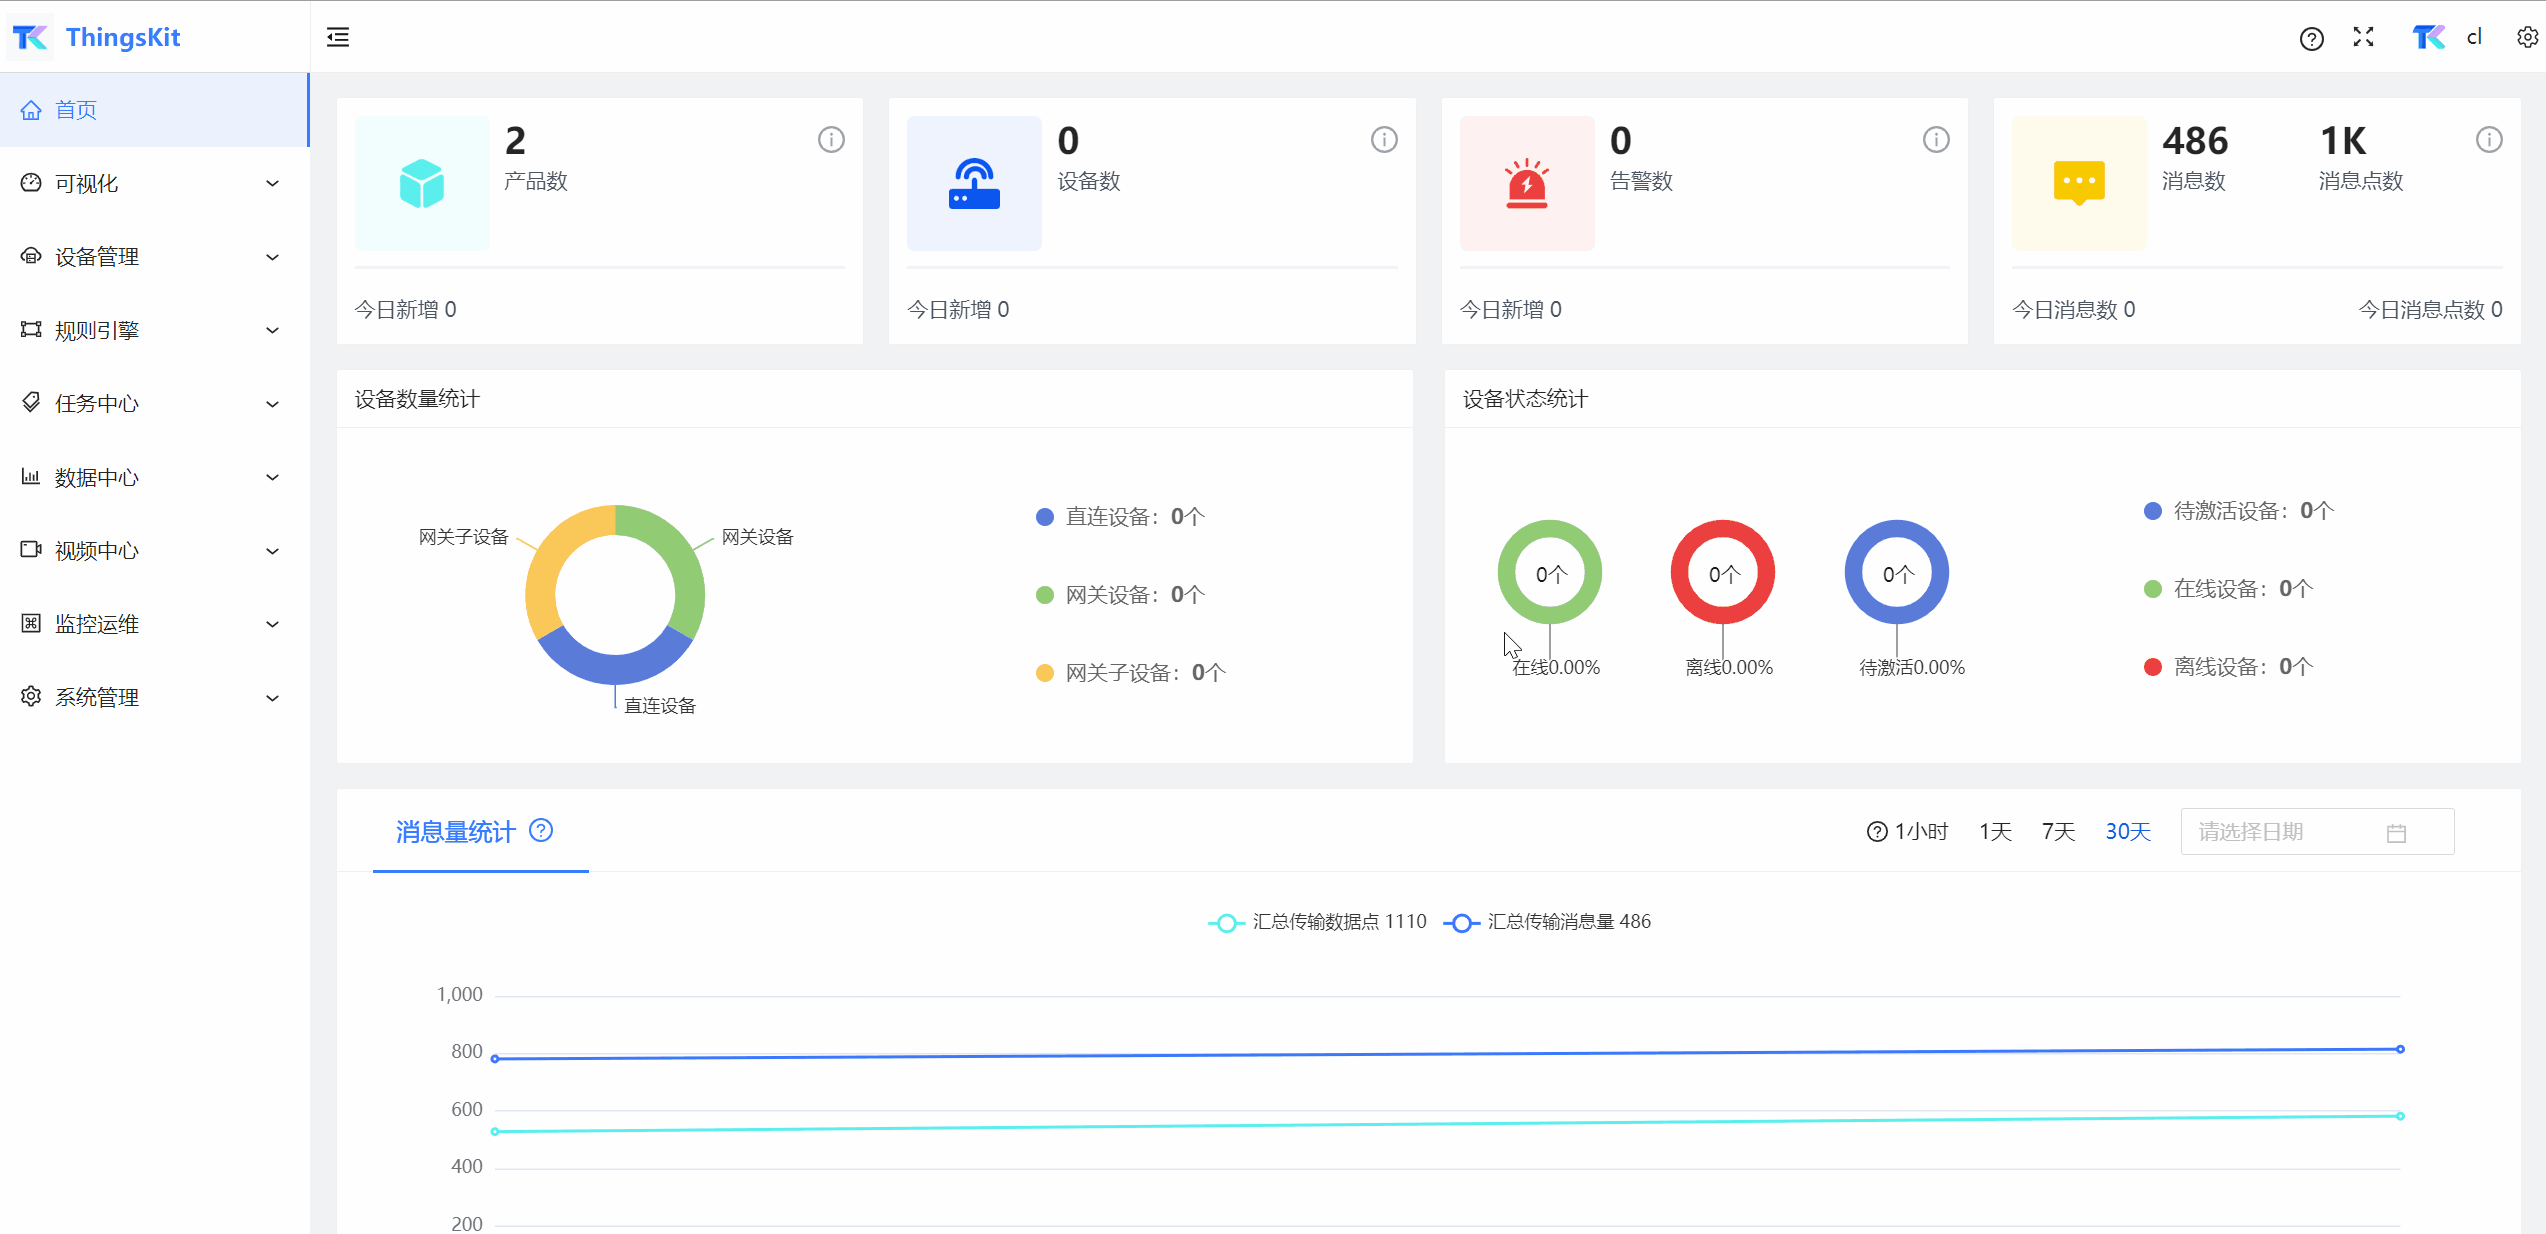2546x1234 pixels.
Task: Click 网关设备 legend green dot
Action: [1045, 595]
